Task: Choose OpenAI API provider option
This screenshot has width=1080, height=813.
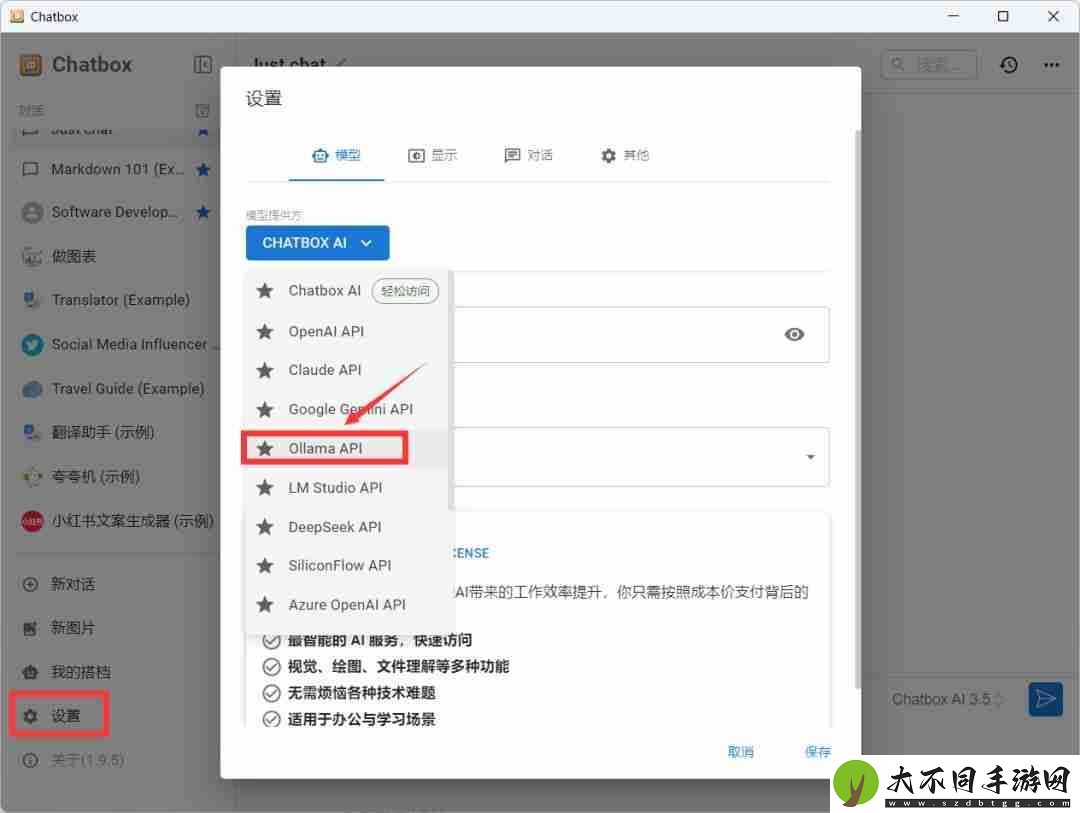Action: click(x=346, y=331)
